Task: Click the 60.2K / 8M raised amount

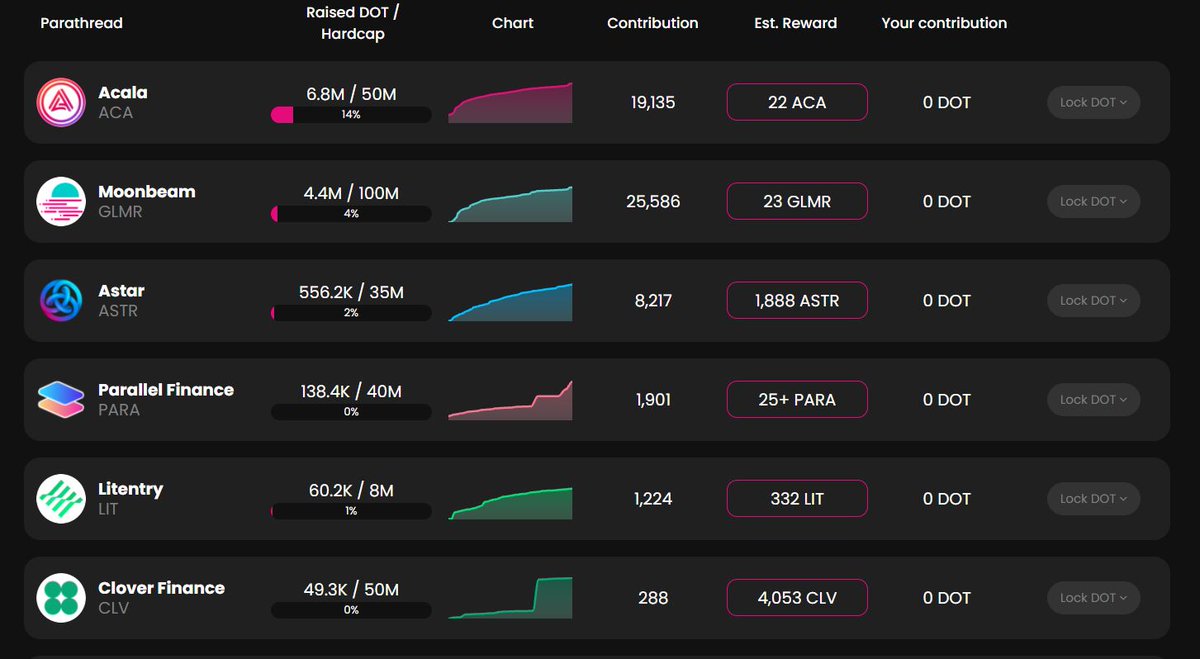Action: pos(351,490)
